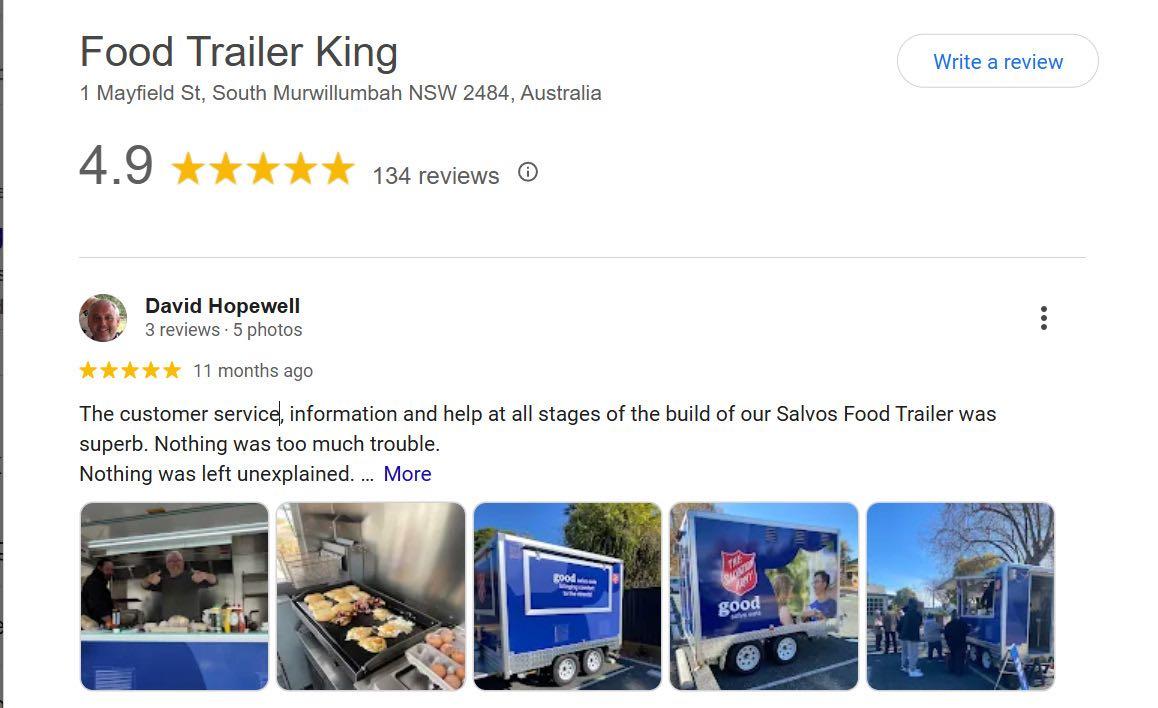Open photo of men inside food trailer
Image resolution: width=1158 pixels, height=708 pixels.
pos(174,597)
